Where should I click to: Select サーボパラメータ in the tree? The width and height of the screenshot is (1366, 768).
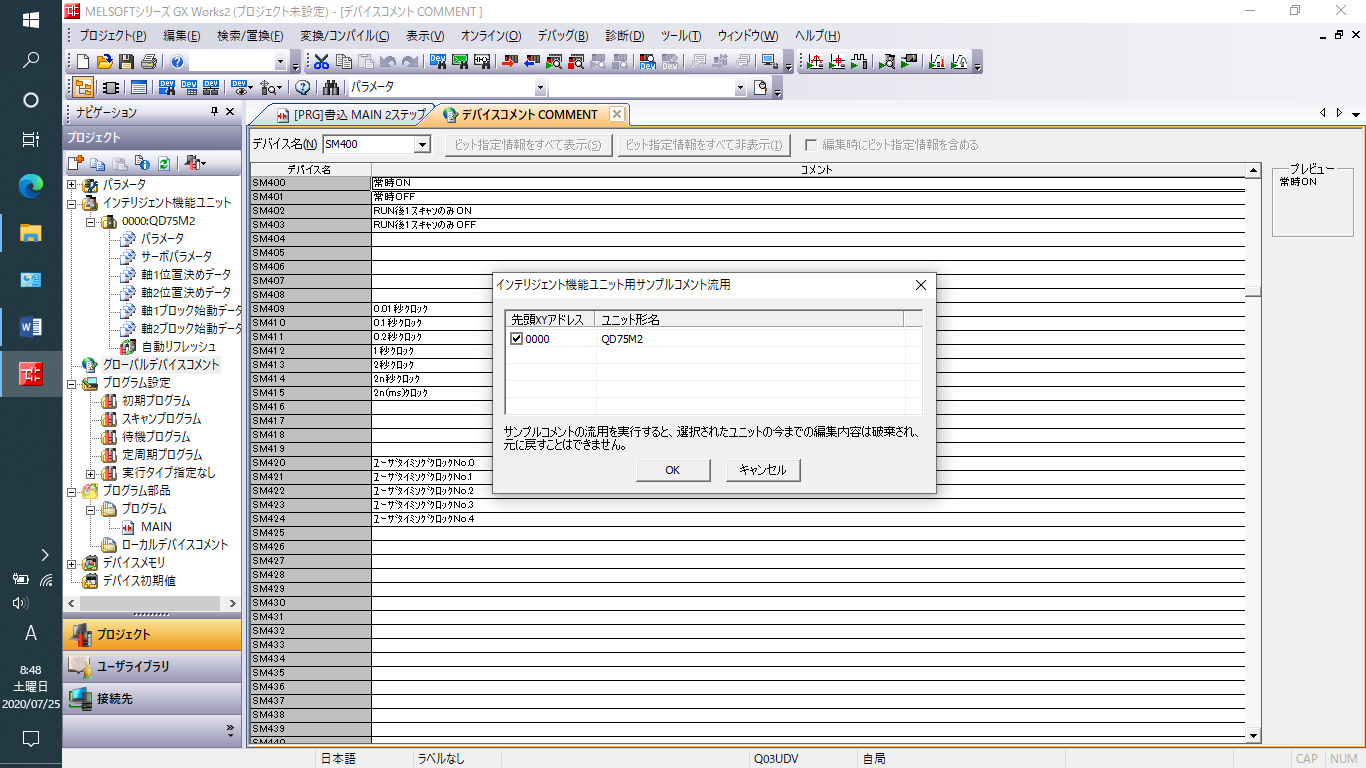(176, 257)
